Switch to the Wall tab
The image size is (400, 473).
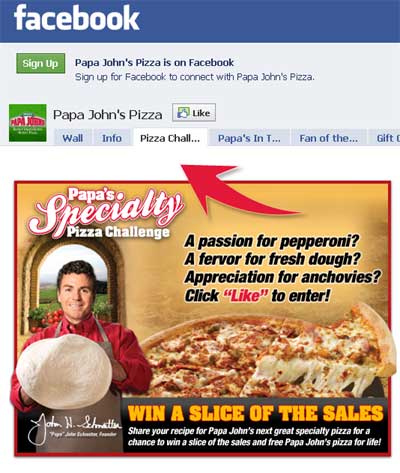(73, 138)
